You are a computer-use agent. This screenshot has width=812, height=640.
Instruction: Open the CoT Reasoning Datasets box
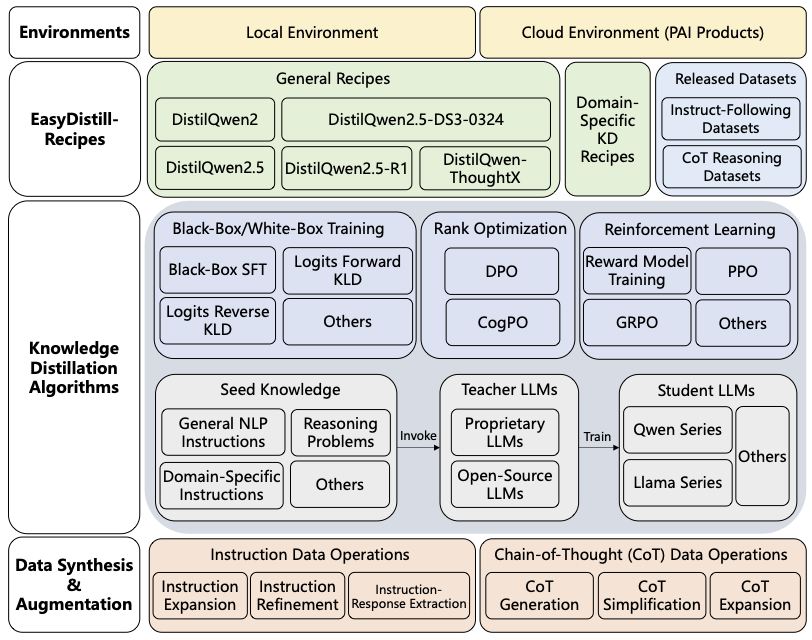pyautogui.click(x=732, y=167)
